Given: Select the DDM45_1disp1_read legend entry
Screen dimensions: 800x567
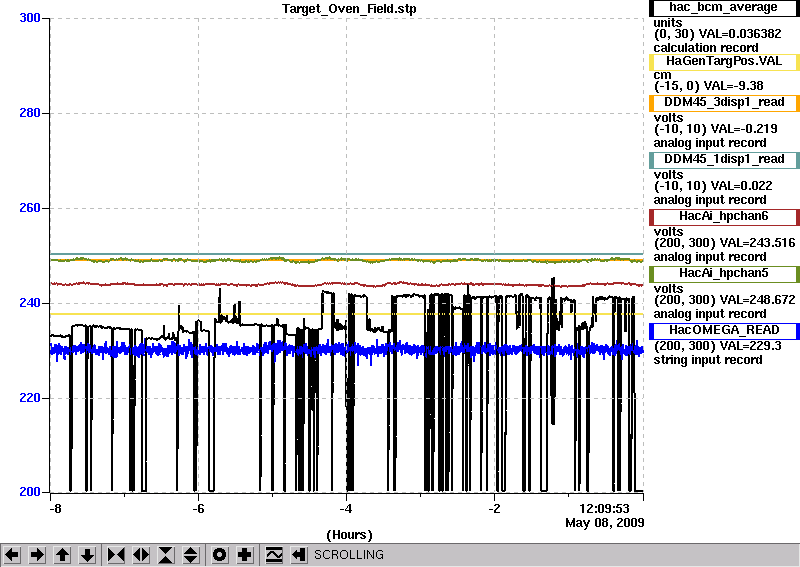Looking at the screenshot, I should pos(724,160).
